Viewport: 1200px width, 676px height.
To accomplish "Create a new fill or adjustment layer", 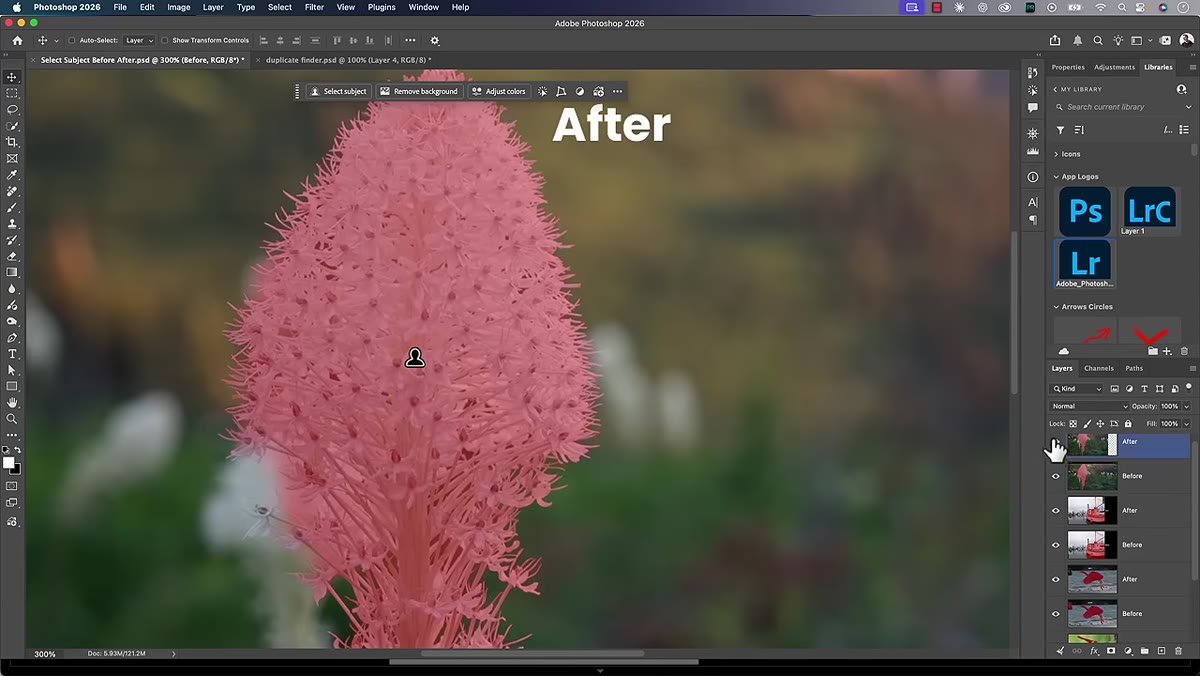I will [x=1128, y=651].
